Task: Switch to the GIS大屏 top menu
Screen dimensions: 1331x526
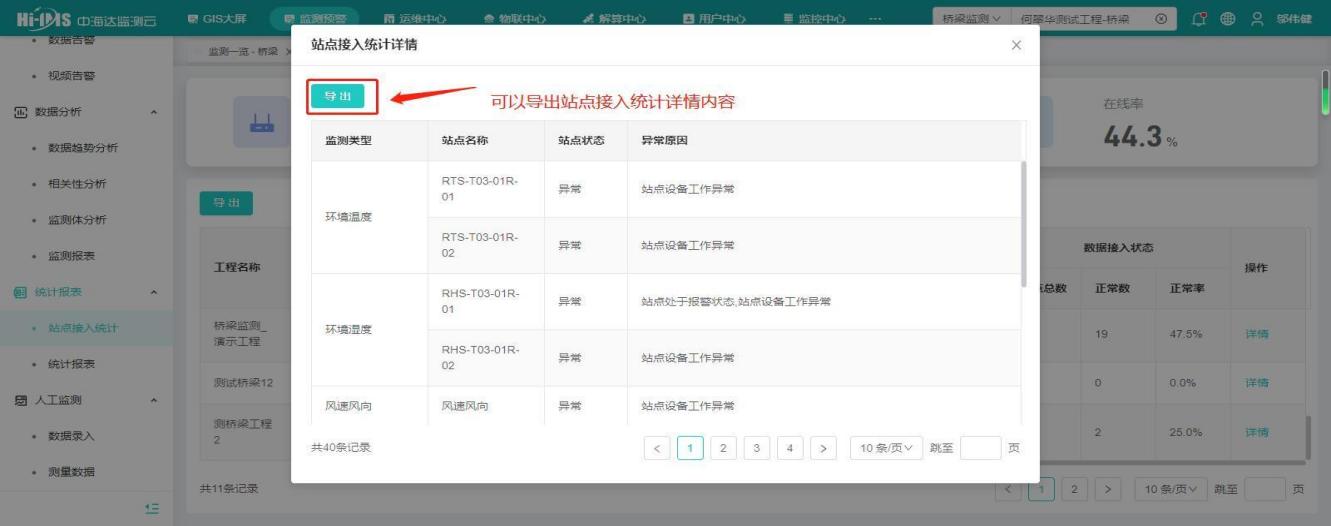Action: (217, 18)
